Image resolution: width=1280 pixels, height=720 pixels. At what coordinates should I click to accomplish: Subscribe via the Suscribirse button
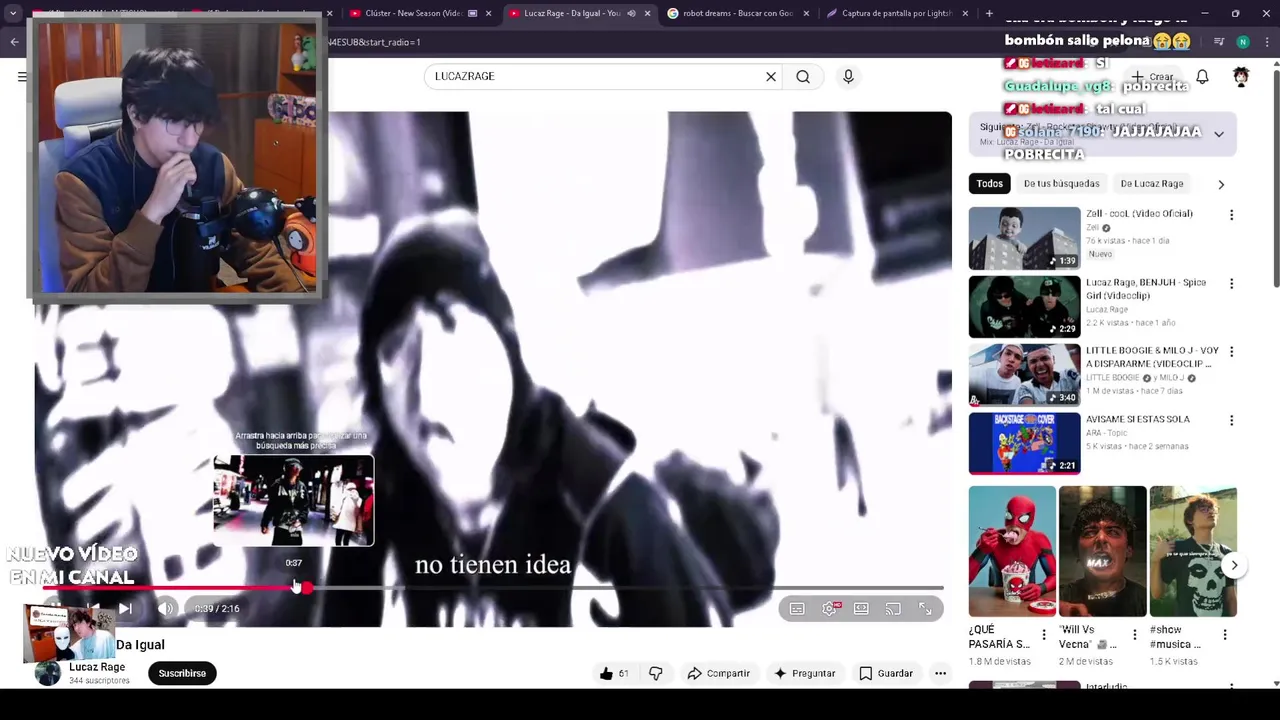[x=182, y=673]
